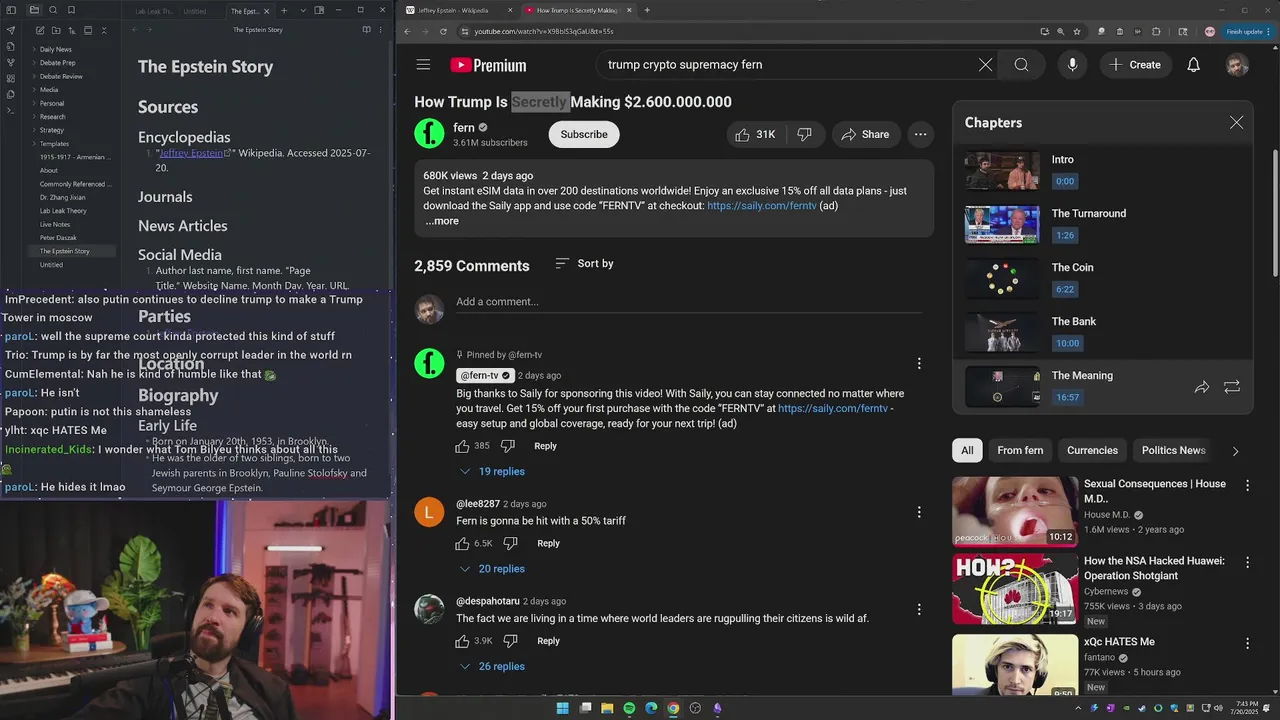Search with voice microphone icon
Viewport: 1280px width, 720px height.
click(1072, 65)
